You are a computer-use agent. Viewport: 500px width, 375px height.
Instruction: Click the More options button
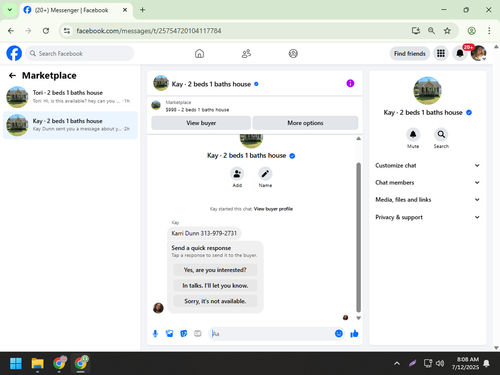point(305,123)
